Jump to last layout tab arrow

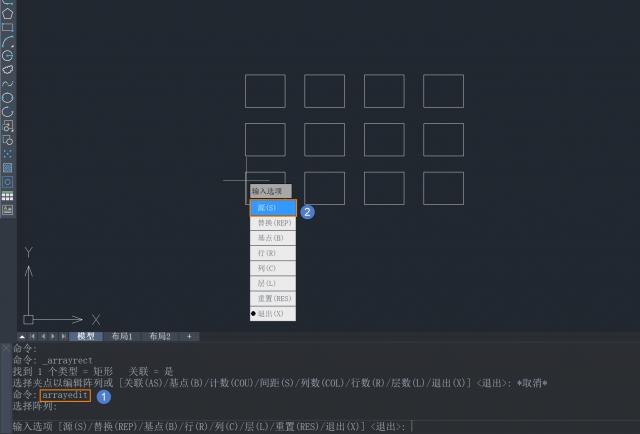(x=63, y=336)
